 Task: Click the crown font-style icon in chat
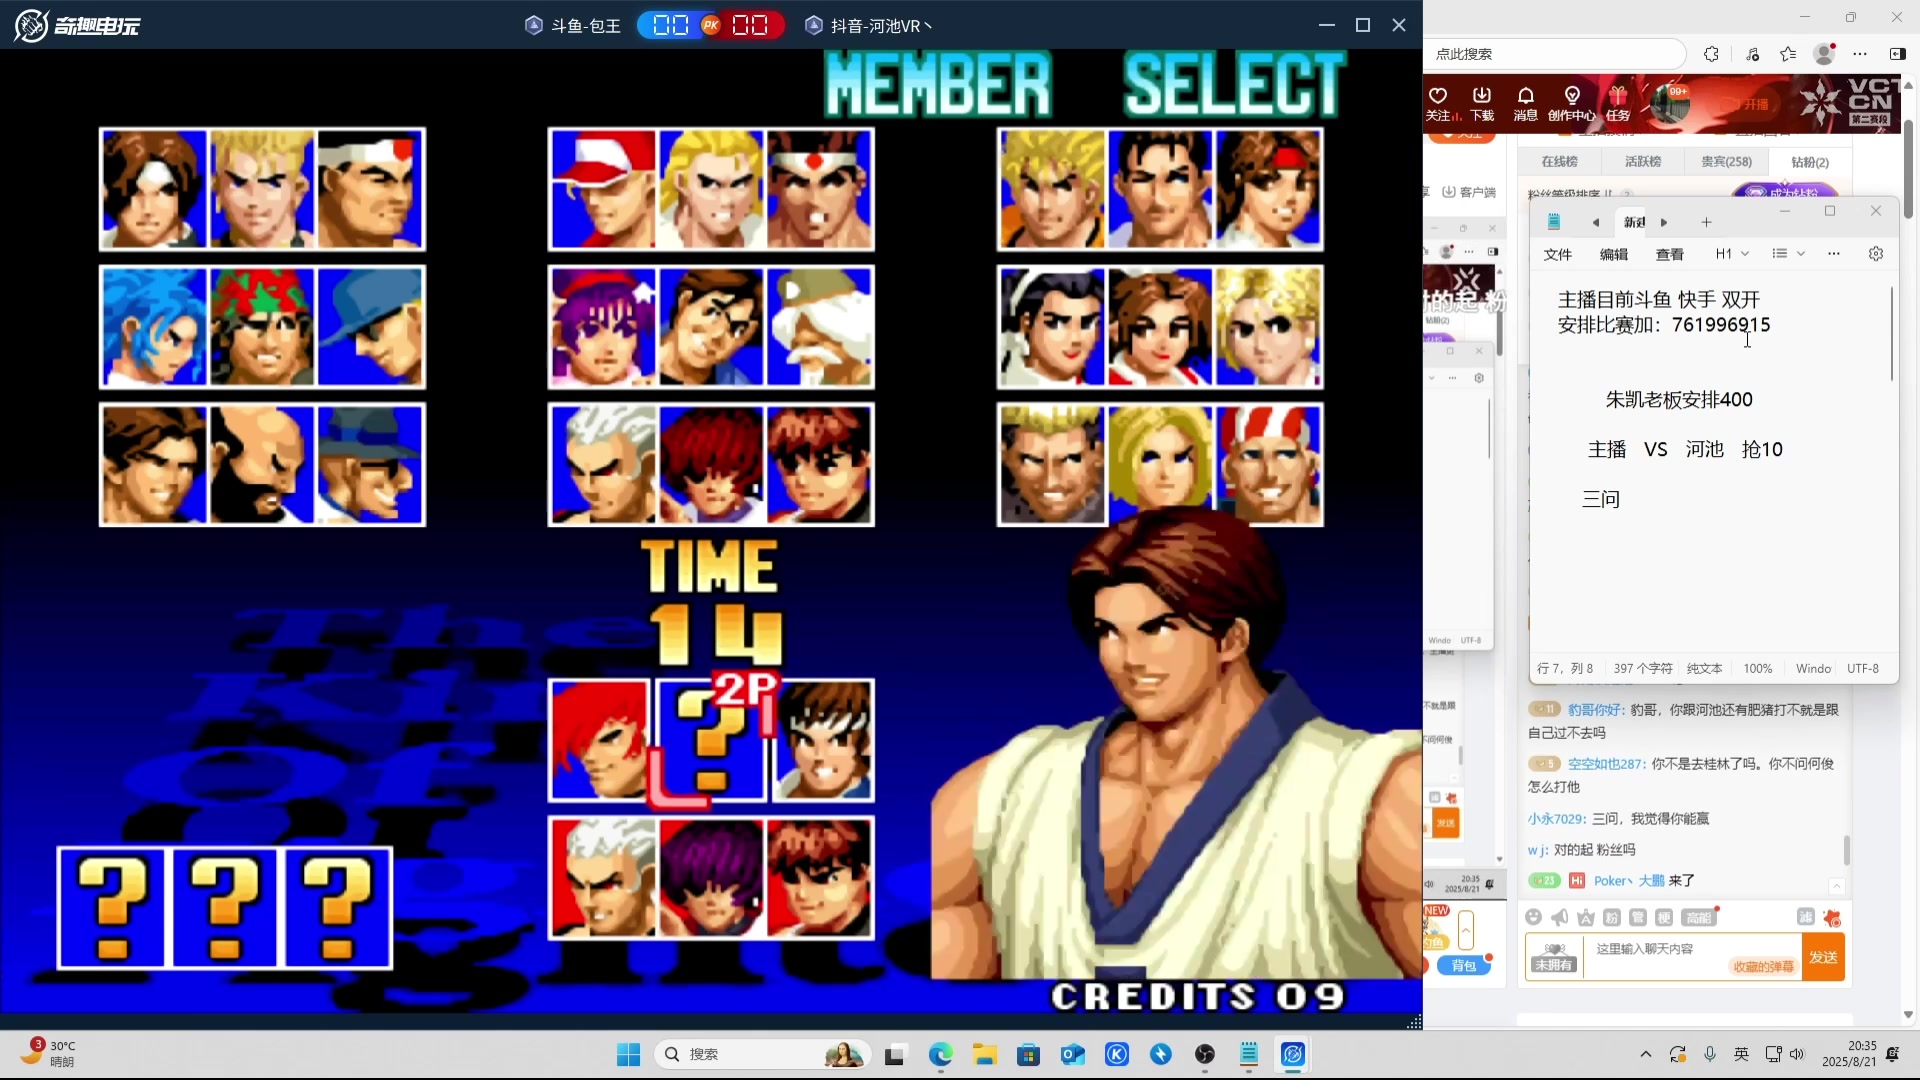coord(1585,918)
